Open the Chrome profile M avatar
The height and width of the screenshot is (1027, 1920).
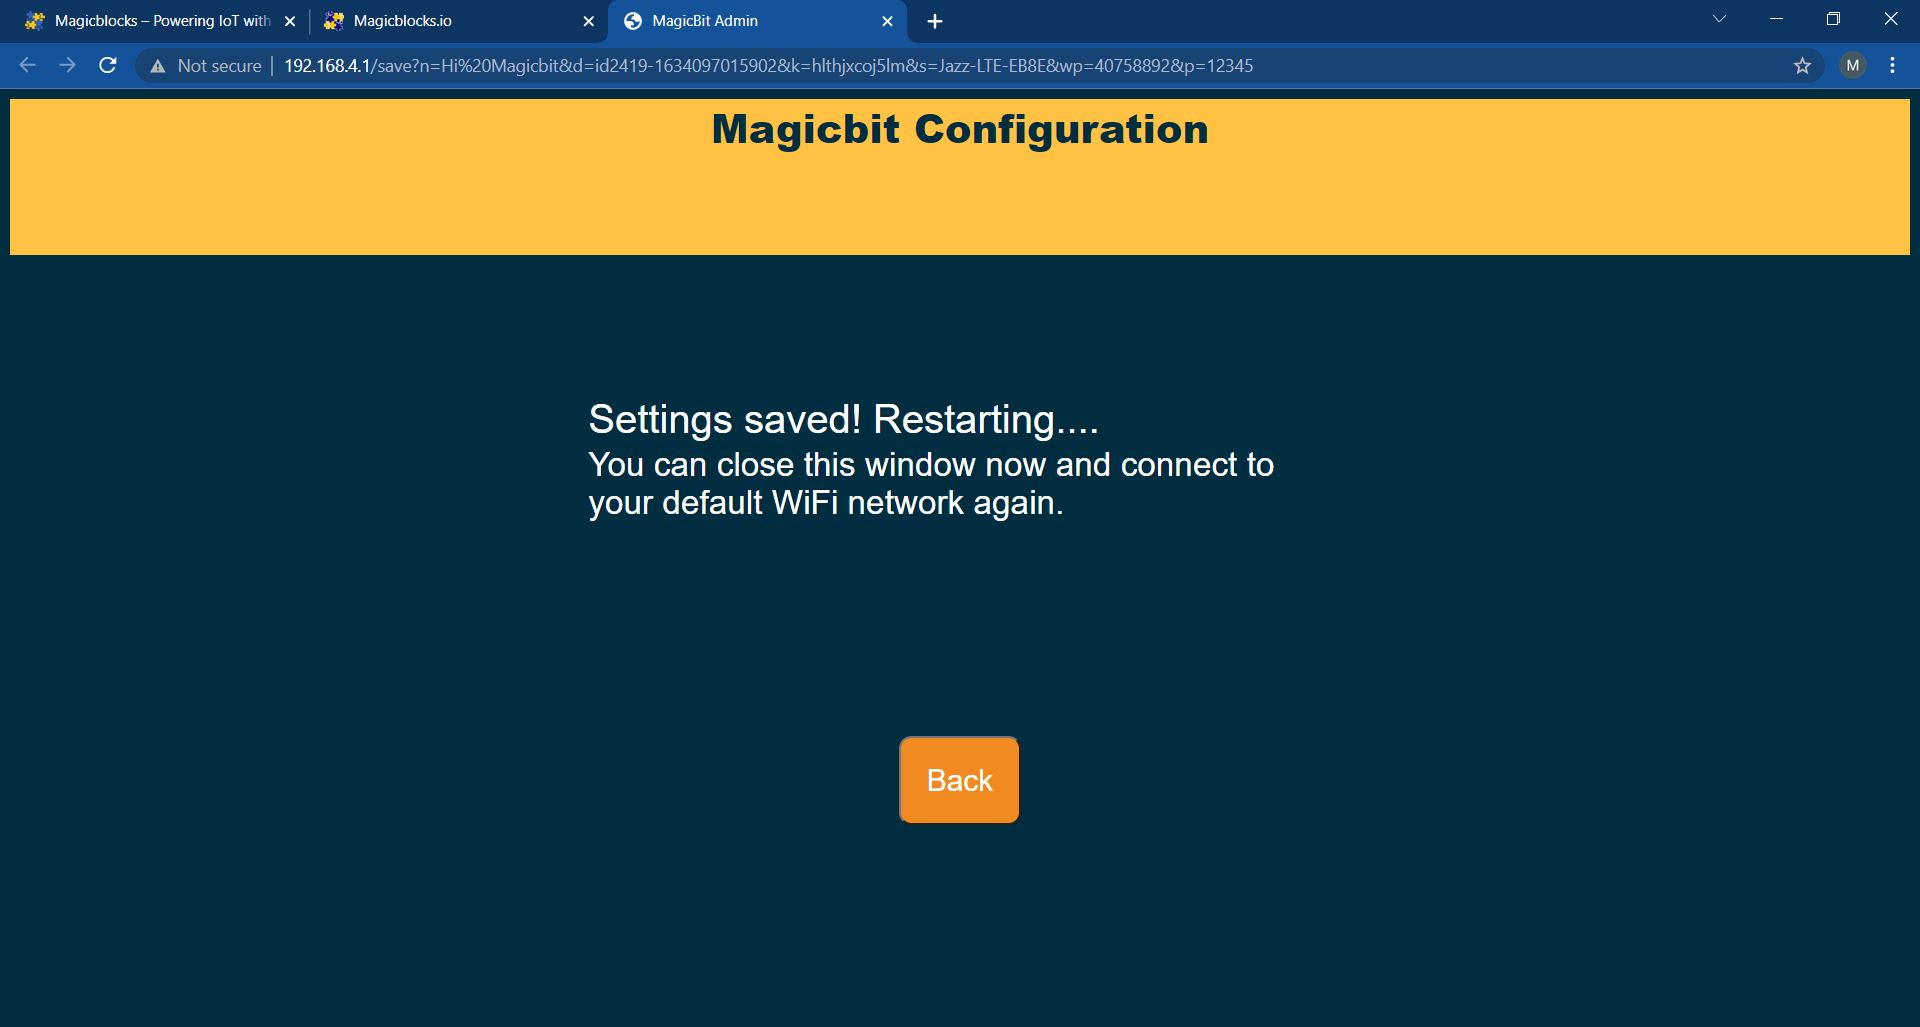pos(1852,66)
